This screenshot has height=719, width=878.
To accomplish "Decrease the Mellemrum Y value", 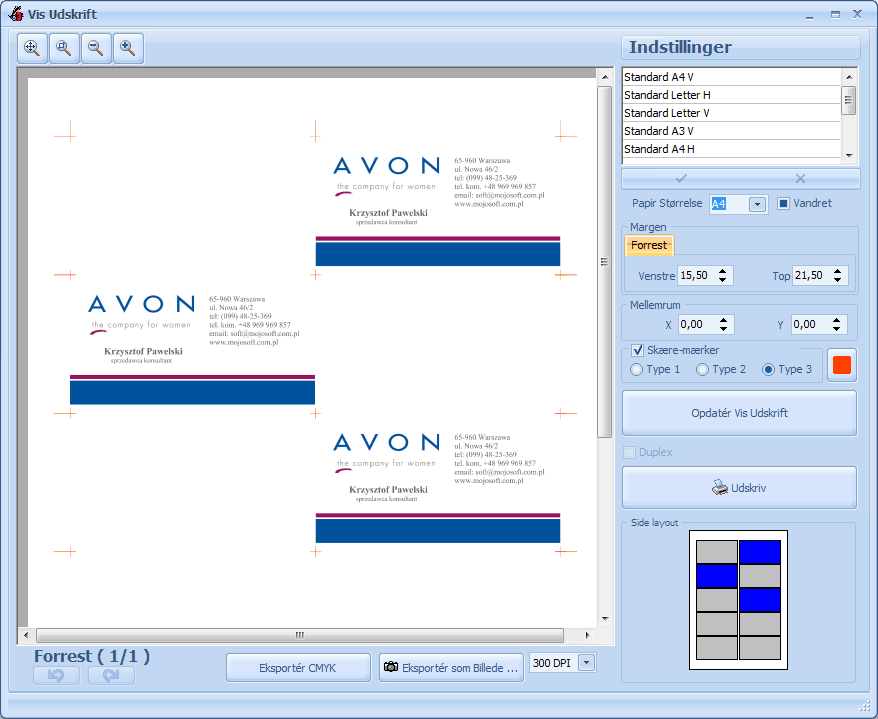I will (x=837, y=328).
